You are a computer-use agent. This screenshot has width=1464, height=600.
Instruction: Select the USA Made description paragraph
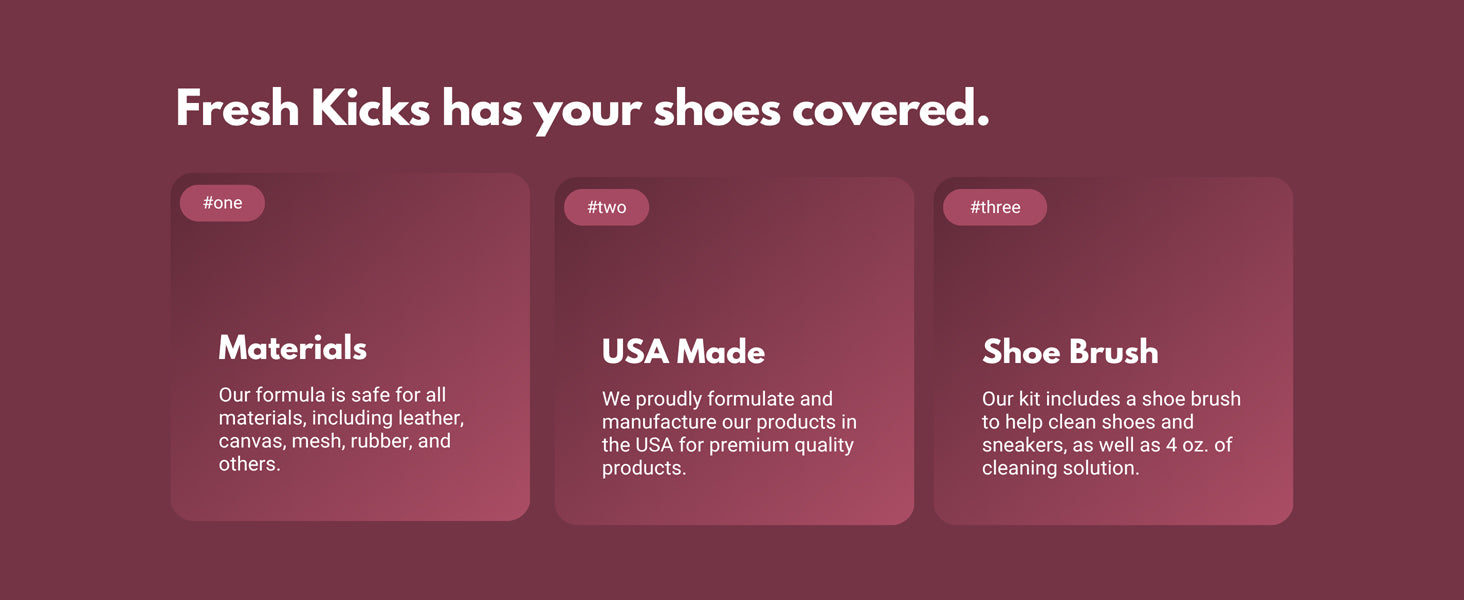(x=729, y=433)
